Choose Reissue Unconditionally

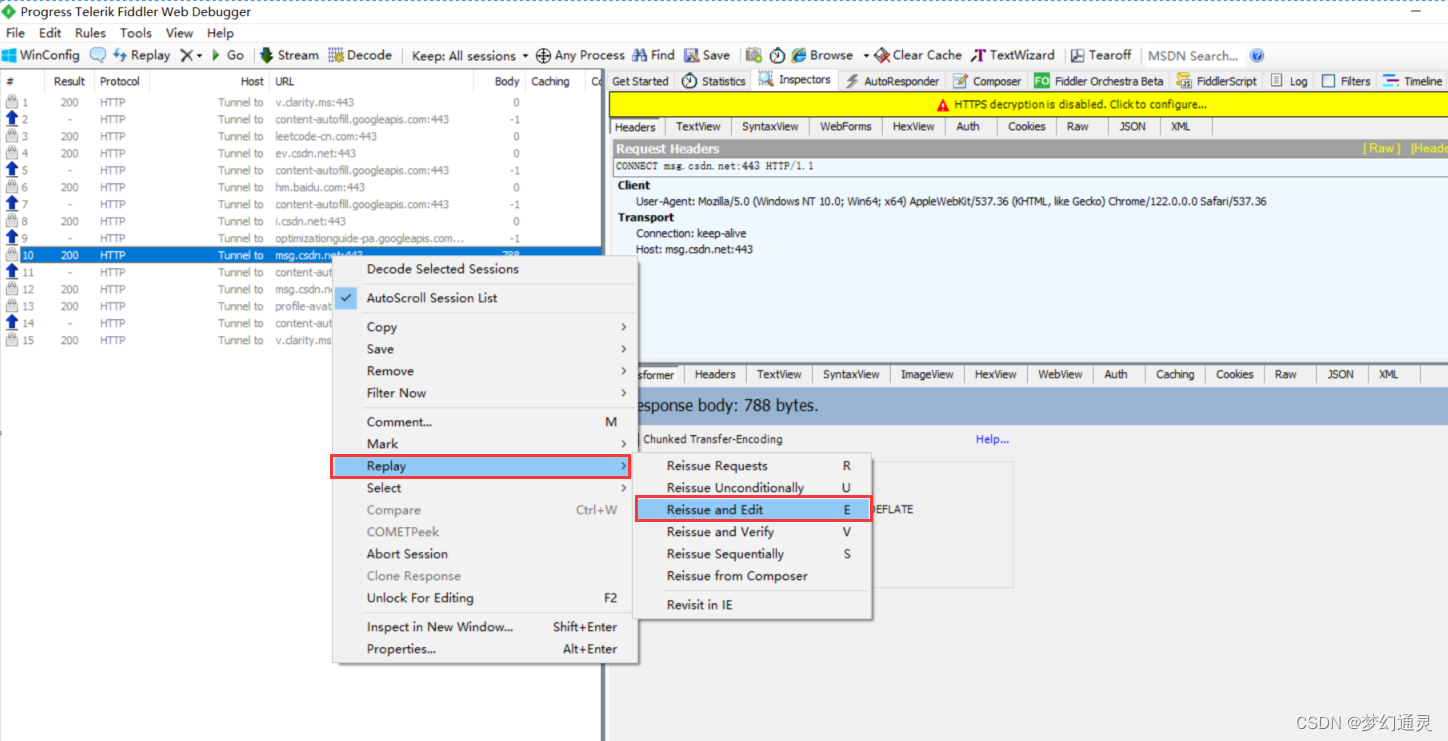[753, 488]
